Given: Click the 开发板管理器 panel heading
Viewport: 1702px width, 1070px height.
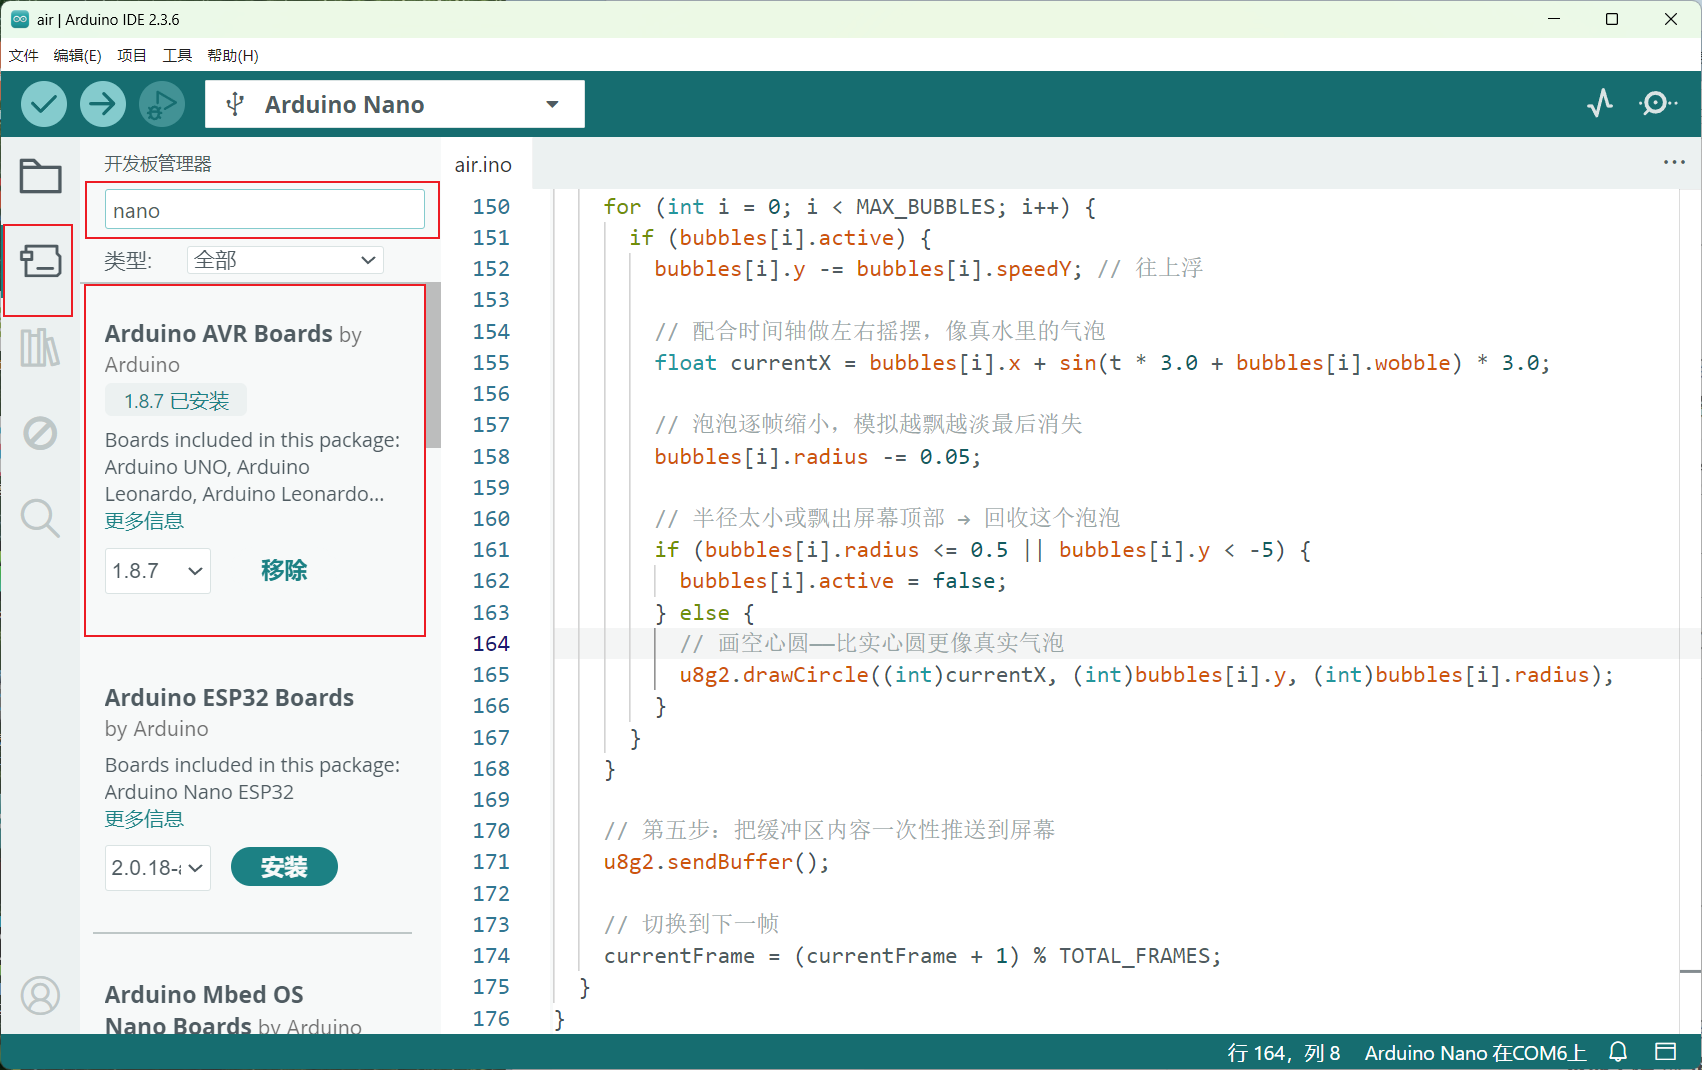Looking at the screenshot, I should [x=158, y=163].
